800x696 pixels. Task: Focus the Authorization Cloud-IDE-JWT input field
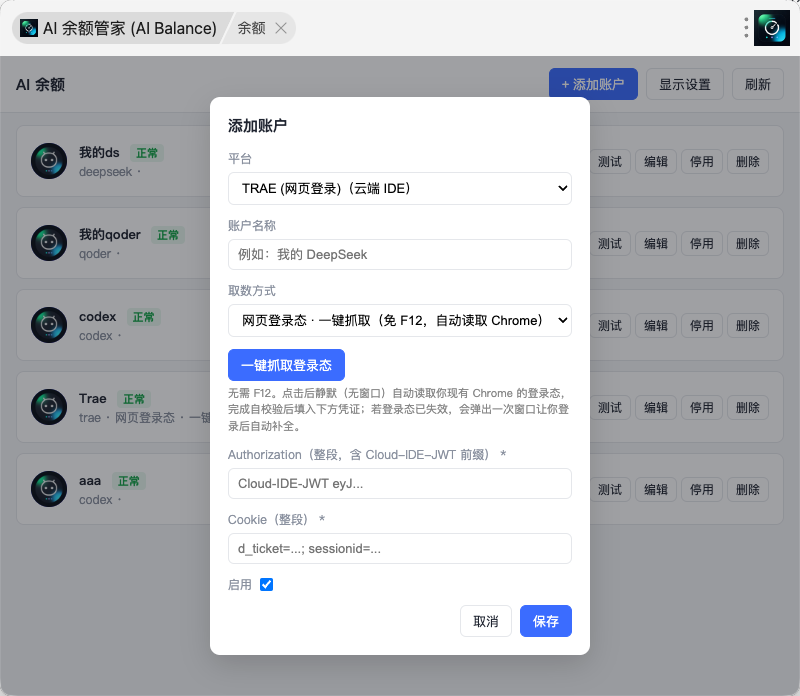(x=399, y=483)
